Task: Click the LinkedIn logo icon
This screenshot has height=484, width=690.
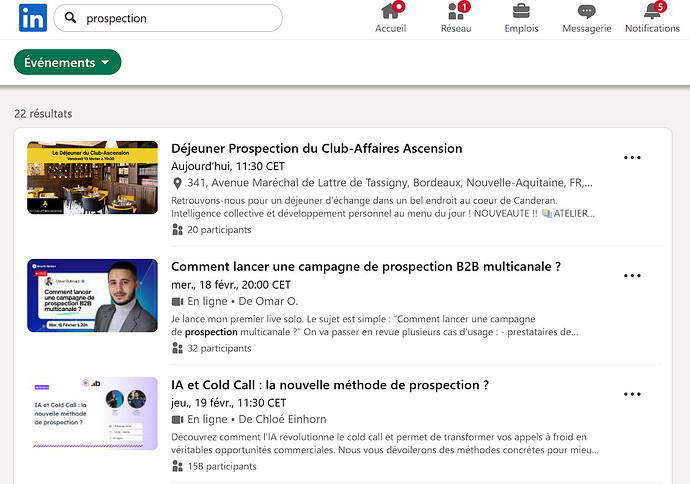Action: click(32, 18)
